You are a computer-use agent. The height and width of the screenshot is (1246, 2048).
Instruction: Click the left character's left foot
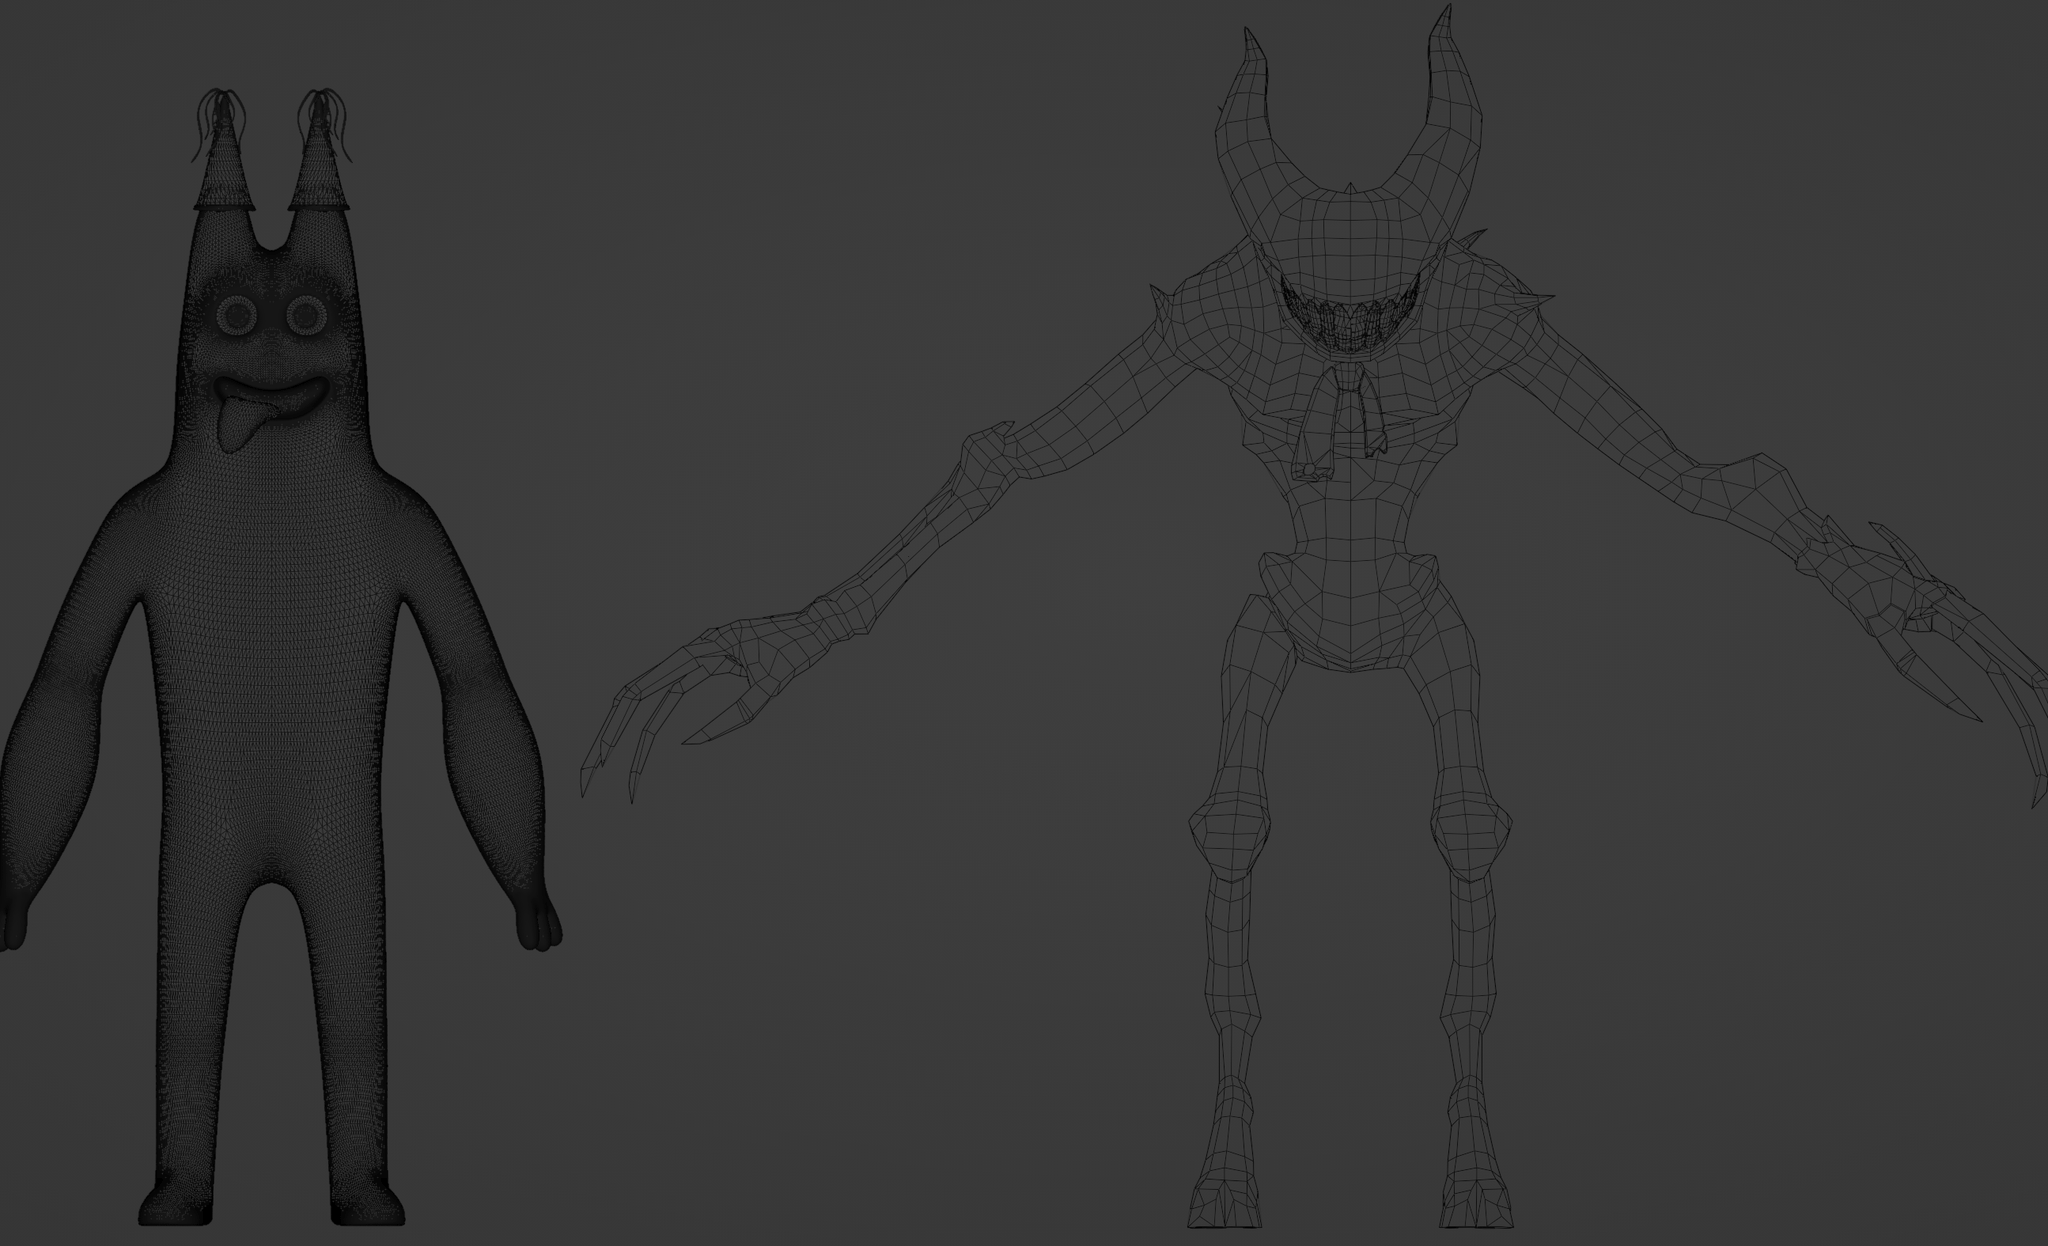point(177,1203)
